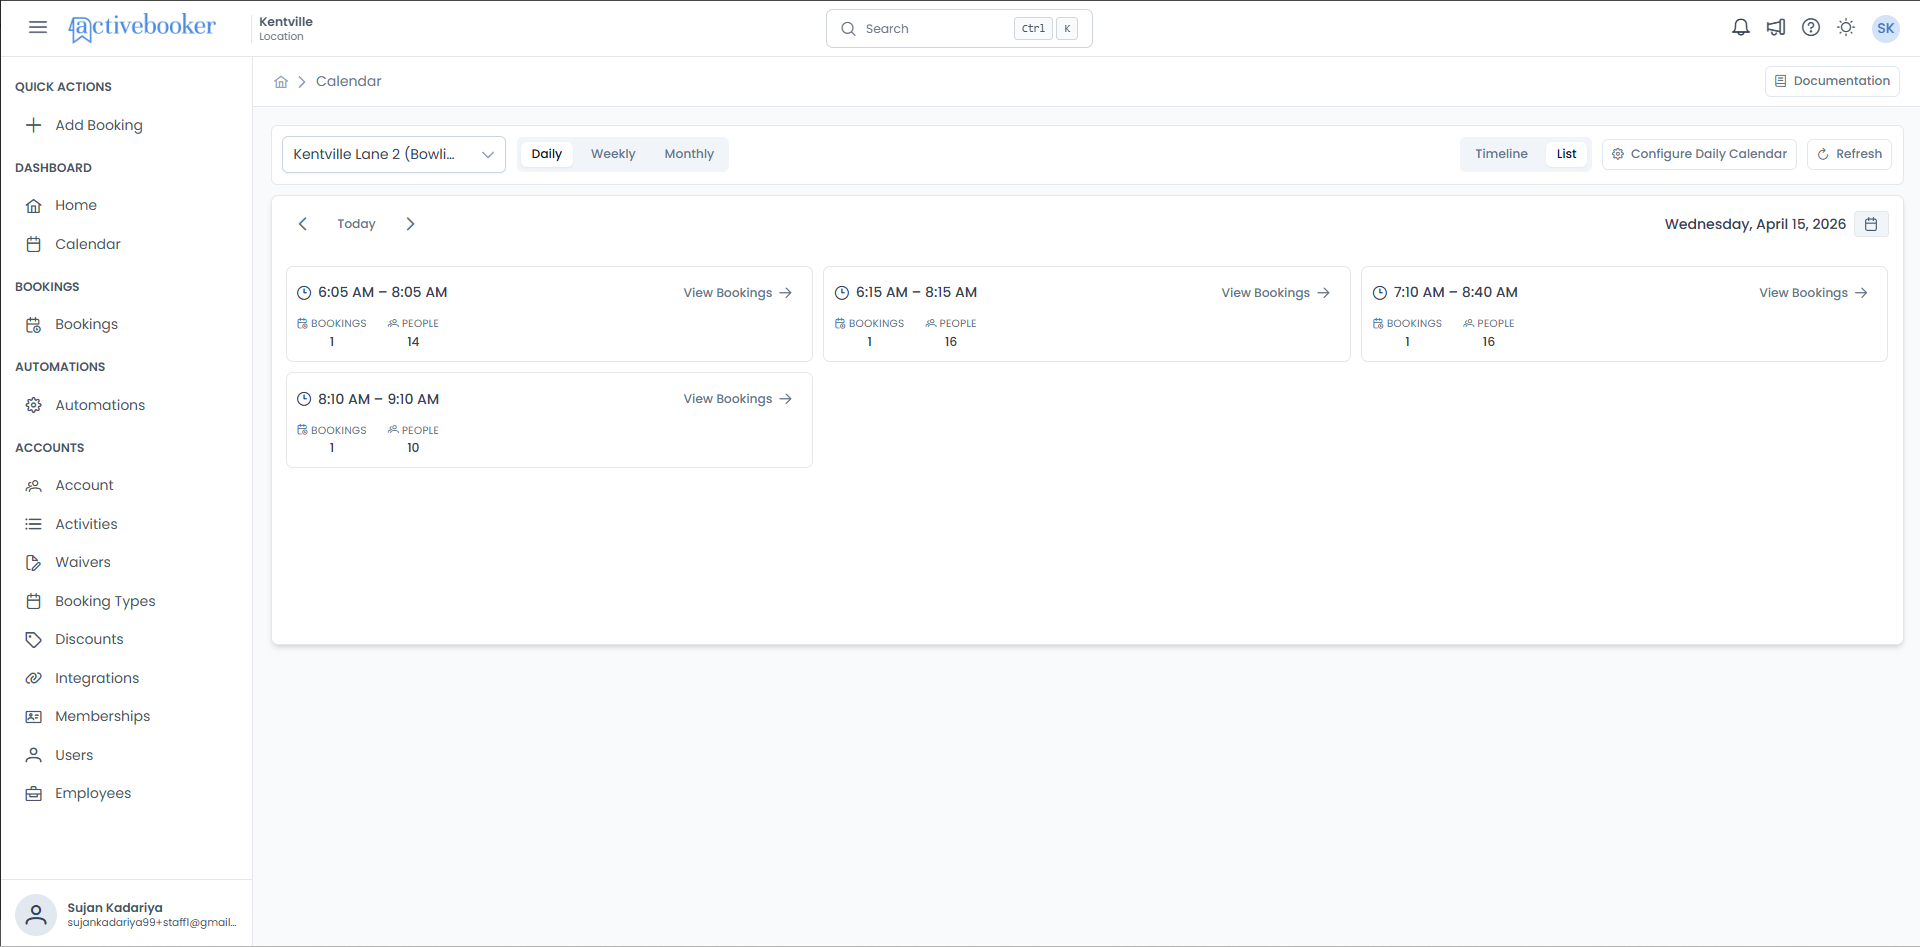Image resolution: width=1920 pixels, height=947 pixels.
Task: Click the Refresh button
Action: (1849, 154)
